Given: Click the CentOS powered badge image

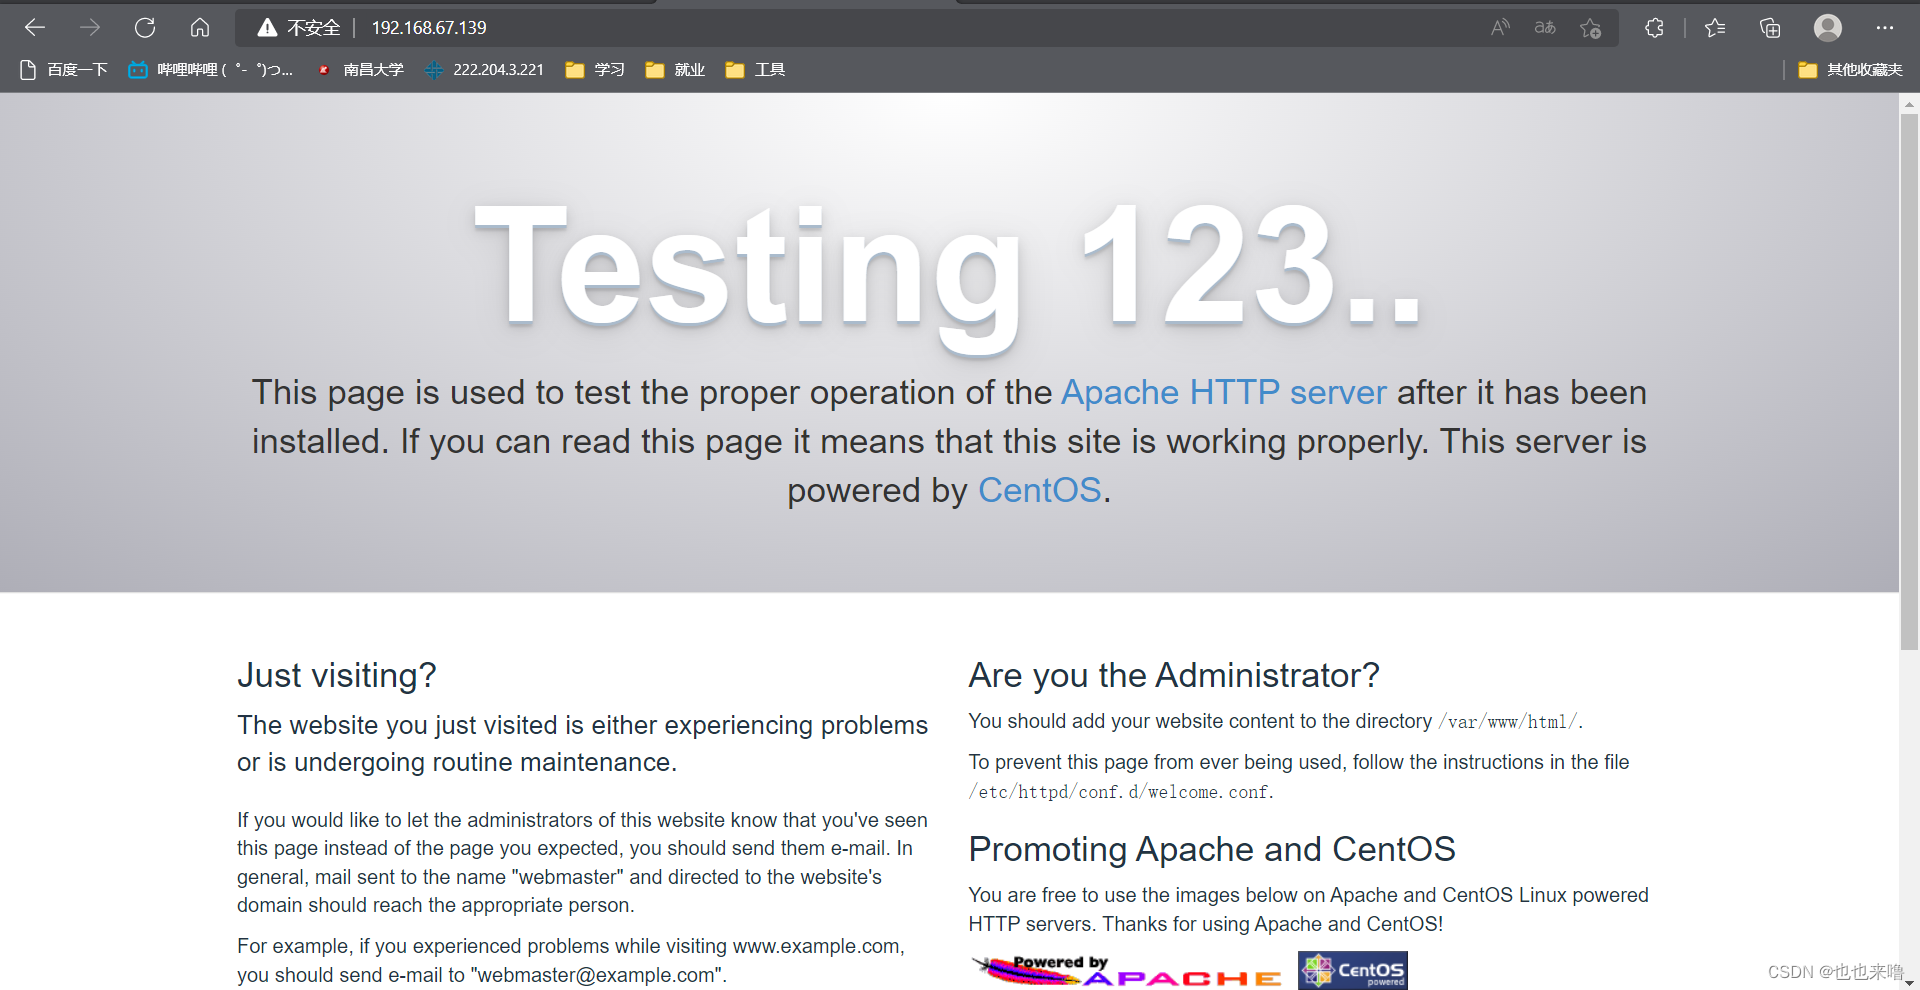Looking at the screenshot, I should pos(1353,970).
